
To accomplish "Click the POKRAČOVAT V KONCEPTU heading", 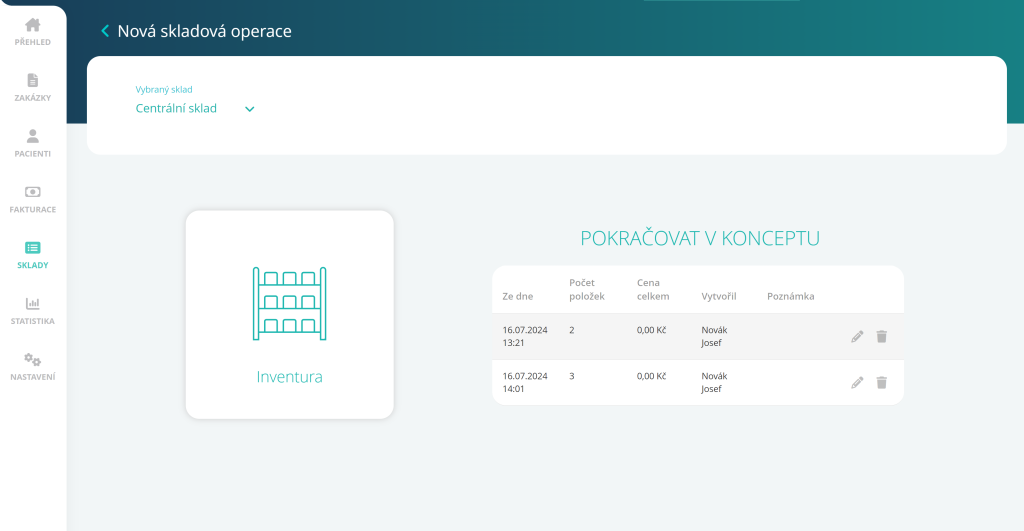I will coord(699,238).
